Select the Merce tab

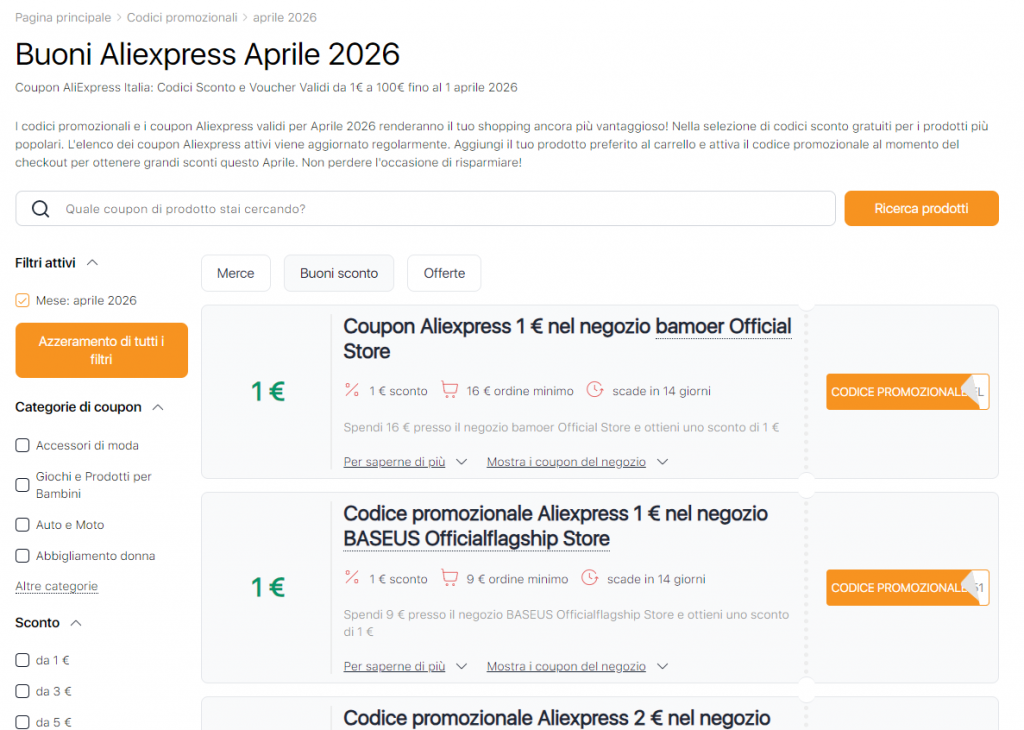[236, 272]
